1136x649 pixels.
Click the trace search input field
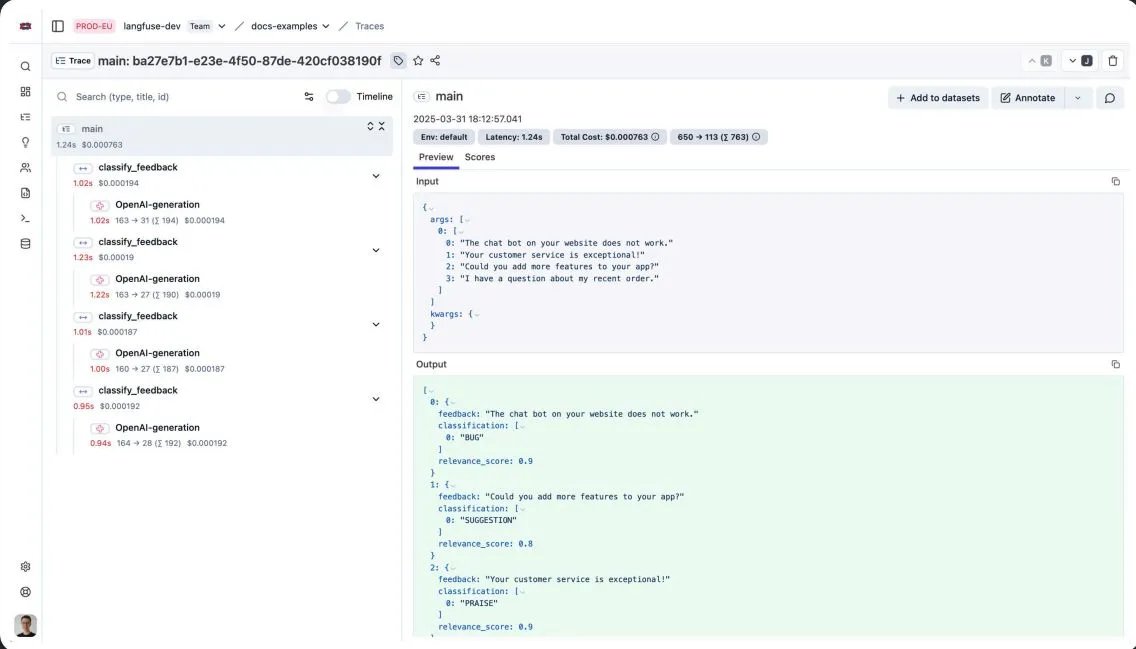pyautogui.click(x=180, y=97)
